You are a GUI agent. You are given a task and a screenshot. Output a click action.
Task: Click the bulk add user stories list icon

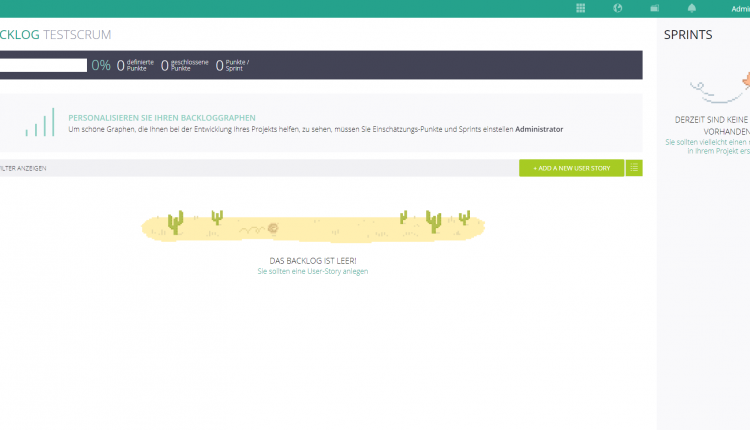point(634,168)
